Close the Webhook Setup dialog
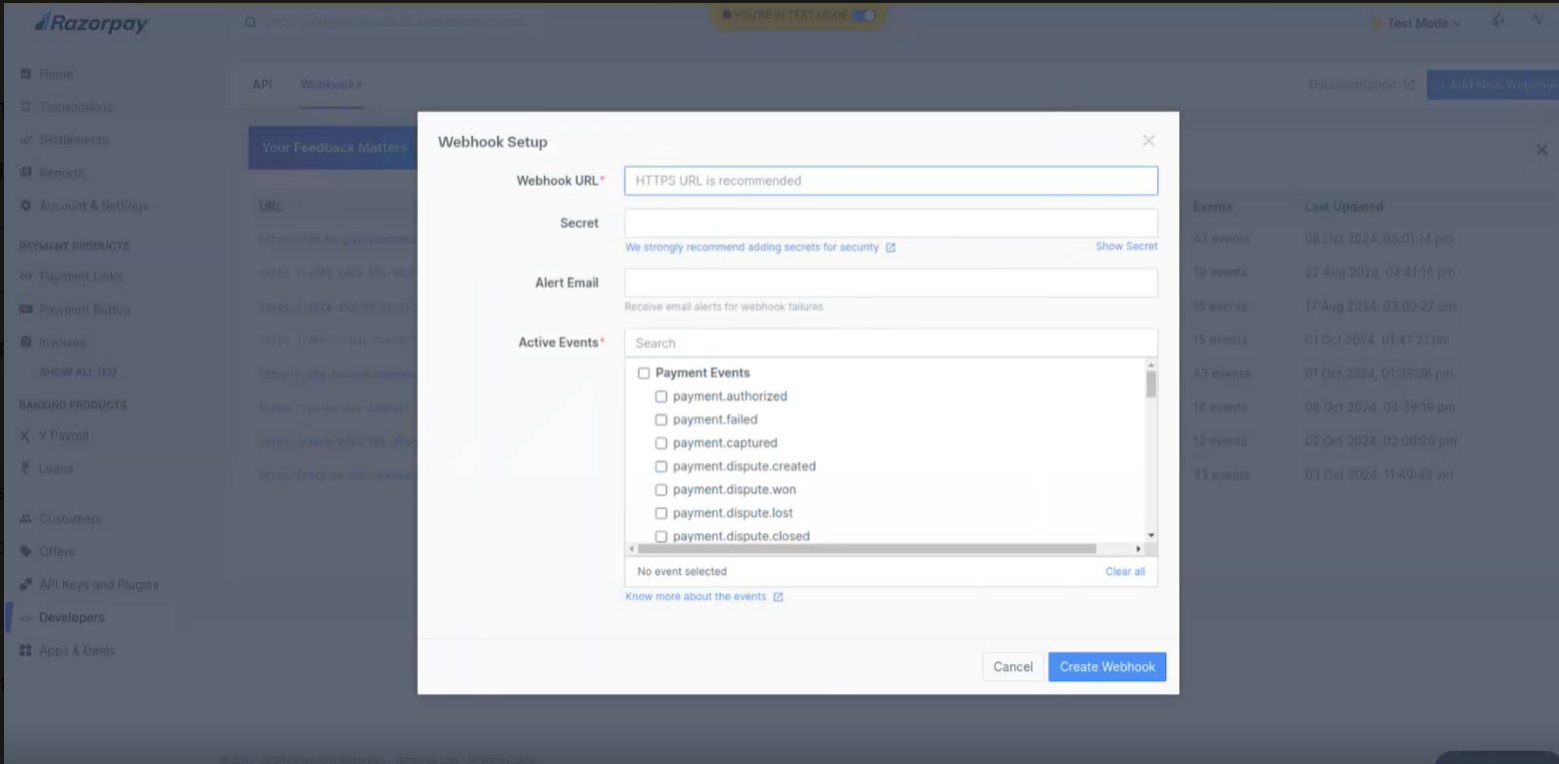 click(1148, 141)
